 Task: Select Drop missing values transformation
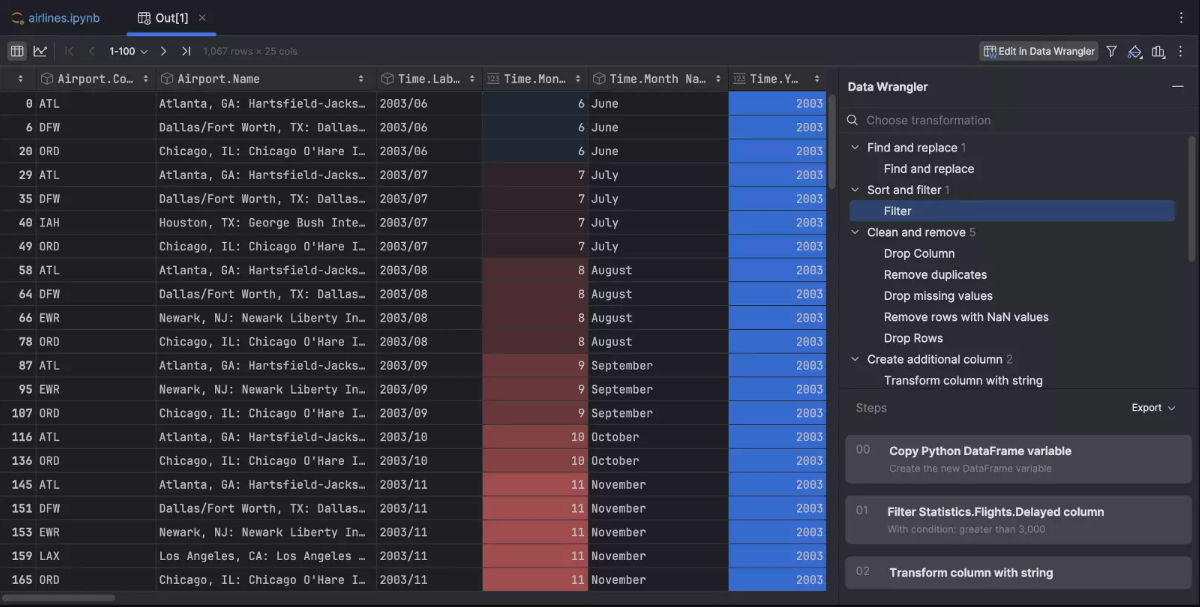point(938,296)
